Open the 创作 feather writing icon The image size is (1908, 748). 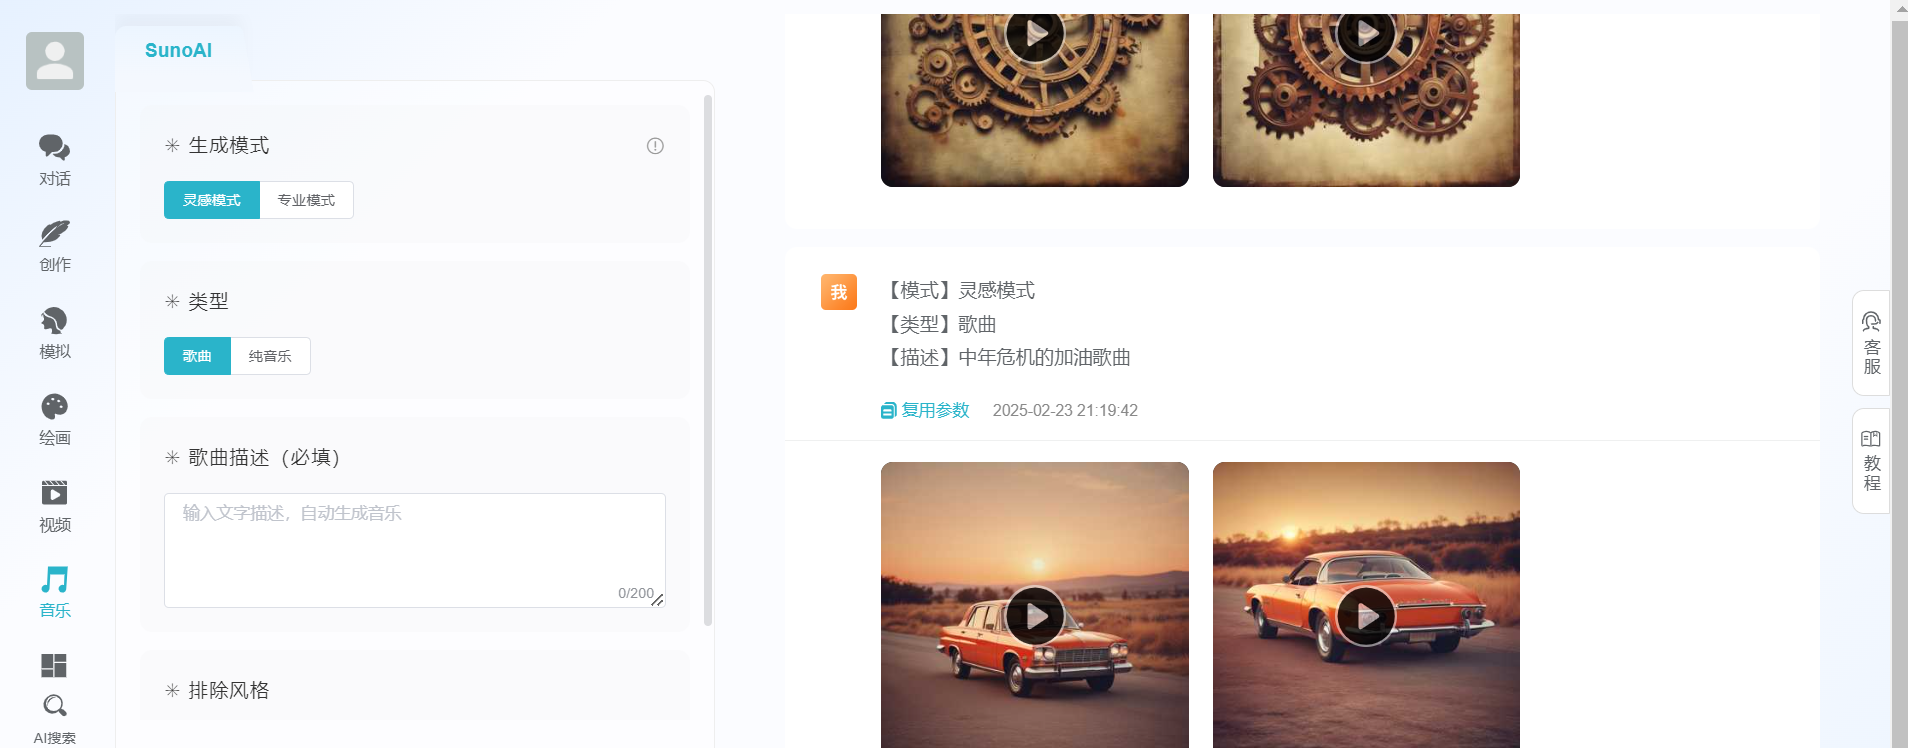click(x=54, y=234)
